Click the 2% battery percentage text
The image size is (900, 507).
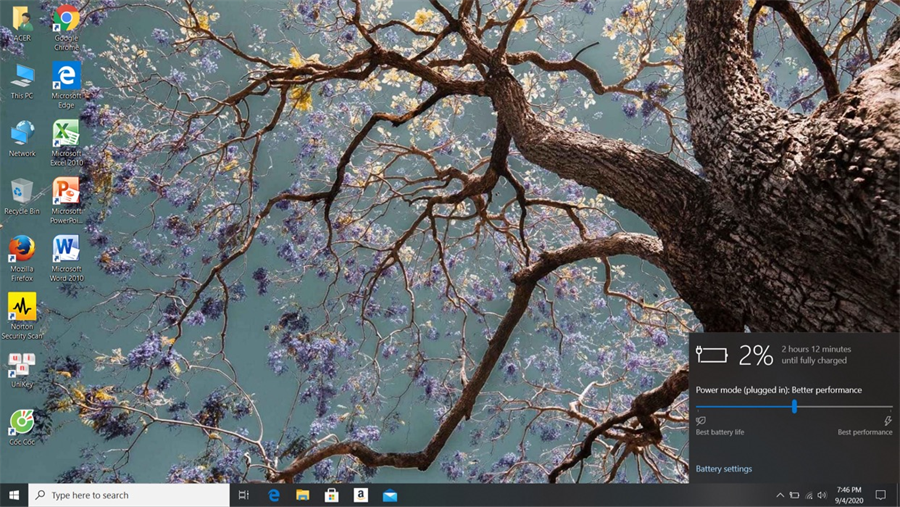756,355
